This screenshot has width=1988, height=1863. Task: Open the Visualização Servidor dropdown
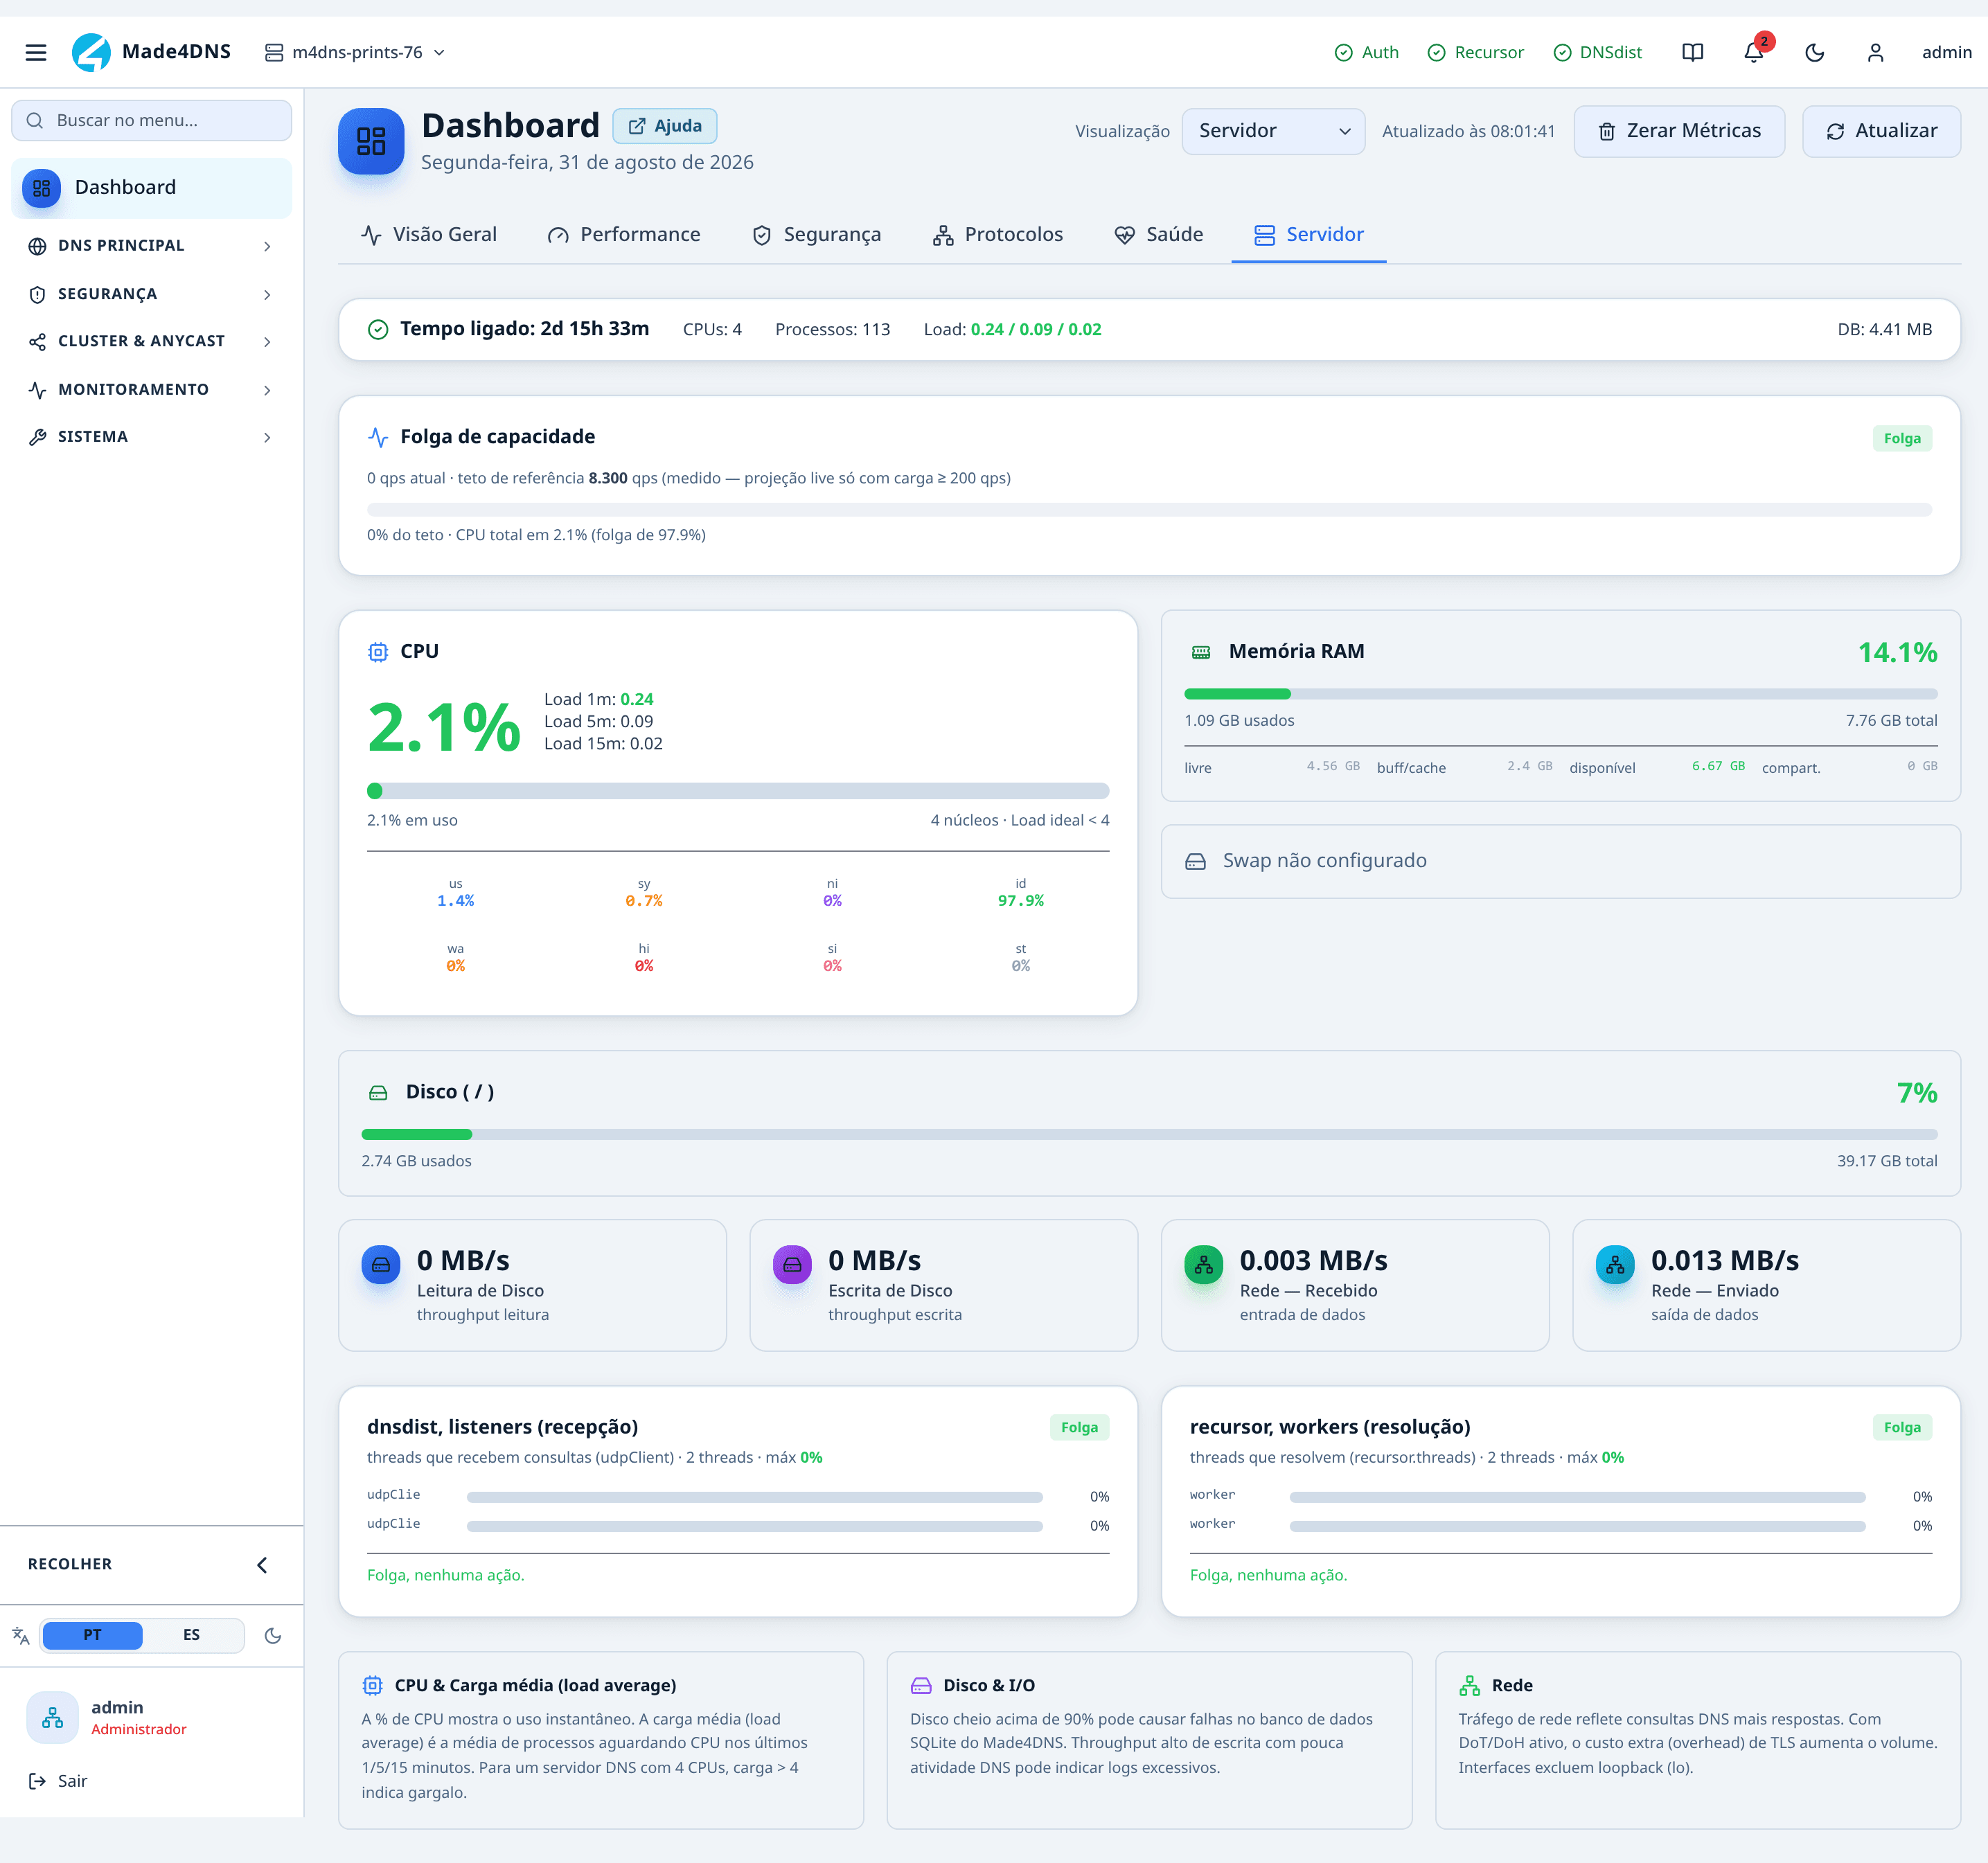(1273, 131)
